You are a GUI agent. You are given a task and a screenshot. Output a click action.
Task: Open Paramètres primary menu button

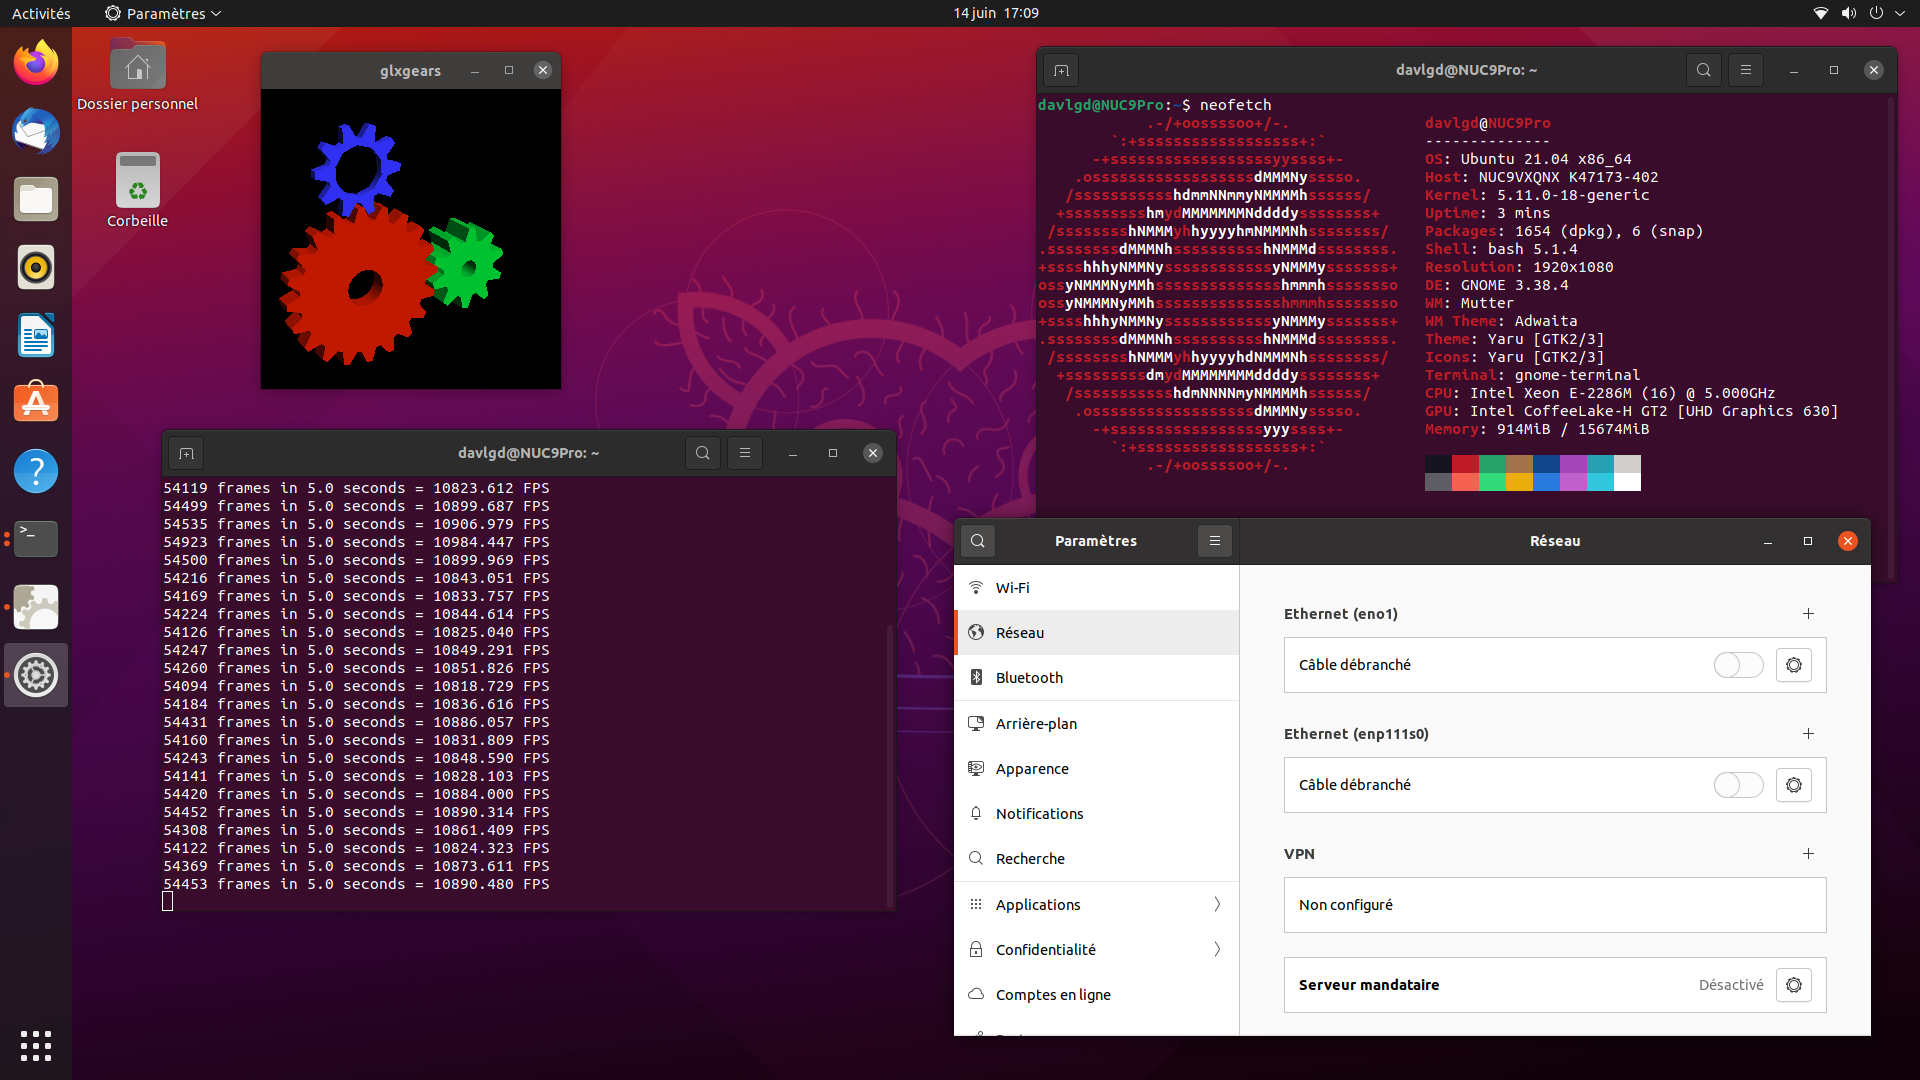point(1215,541)
